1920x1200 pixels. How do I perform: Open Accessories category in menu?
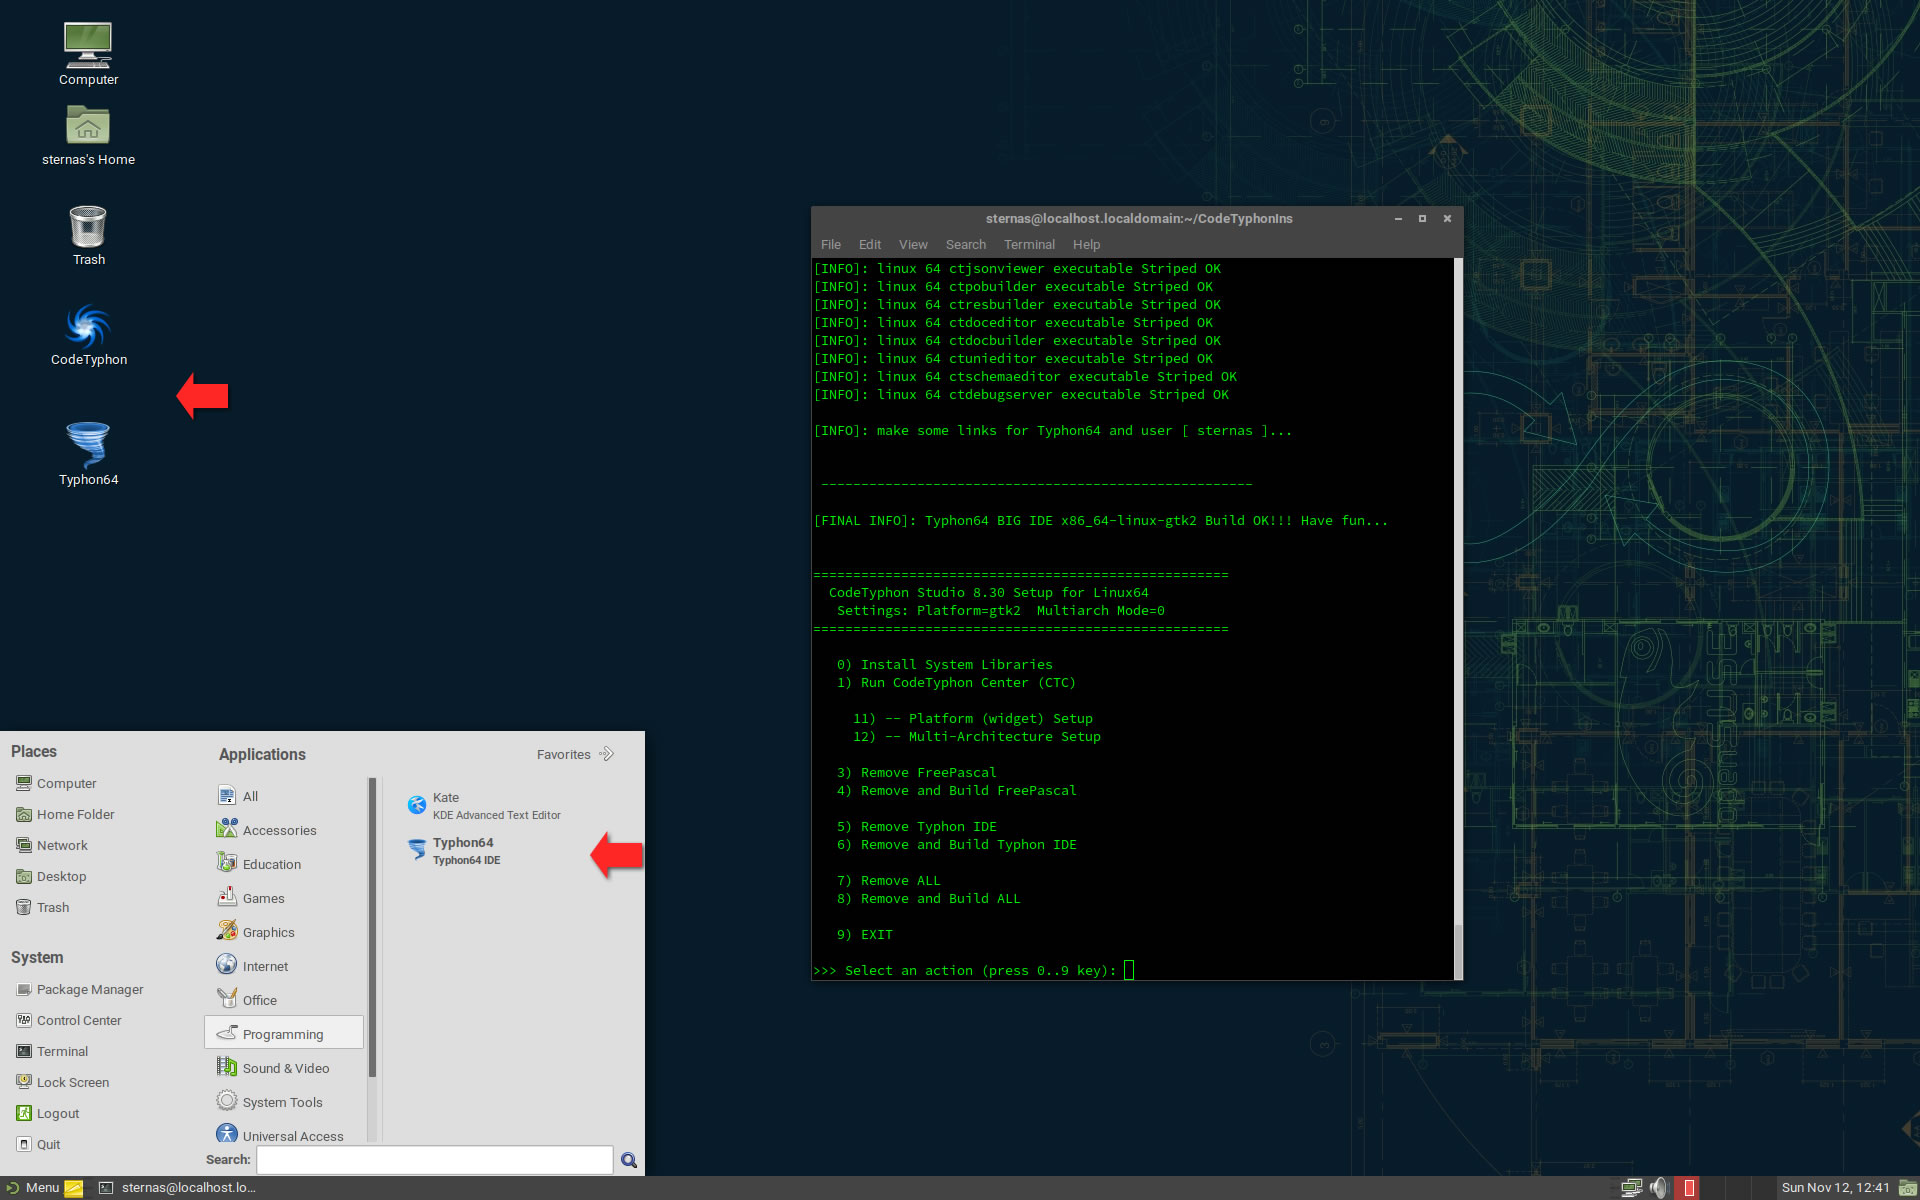[285, 830]
